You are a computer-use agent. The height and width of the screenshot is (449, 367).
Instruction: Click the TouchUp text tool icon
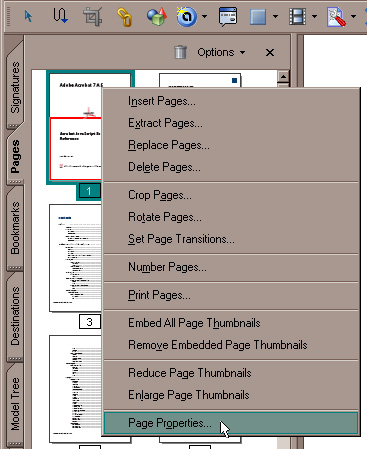coord(336,17)
